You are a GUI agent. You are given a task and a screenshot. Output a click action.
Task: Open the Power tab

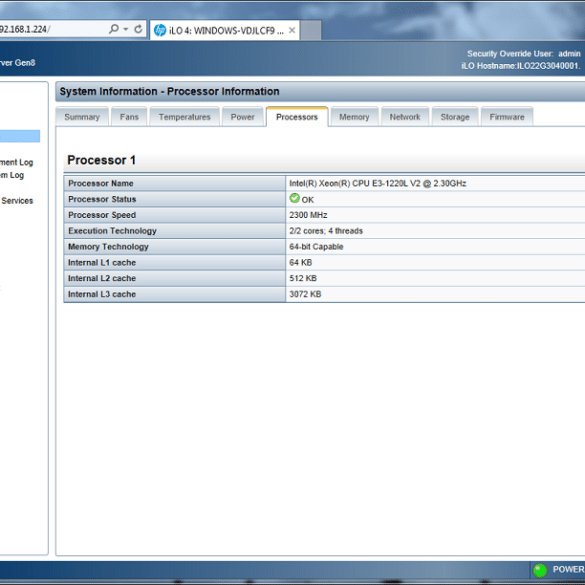point(243,117)
